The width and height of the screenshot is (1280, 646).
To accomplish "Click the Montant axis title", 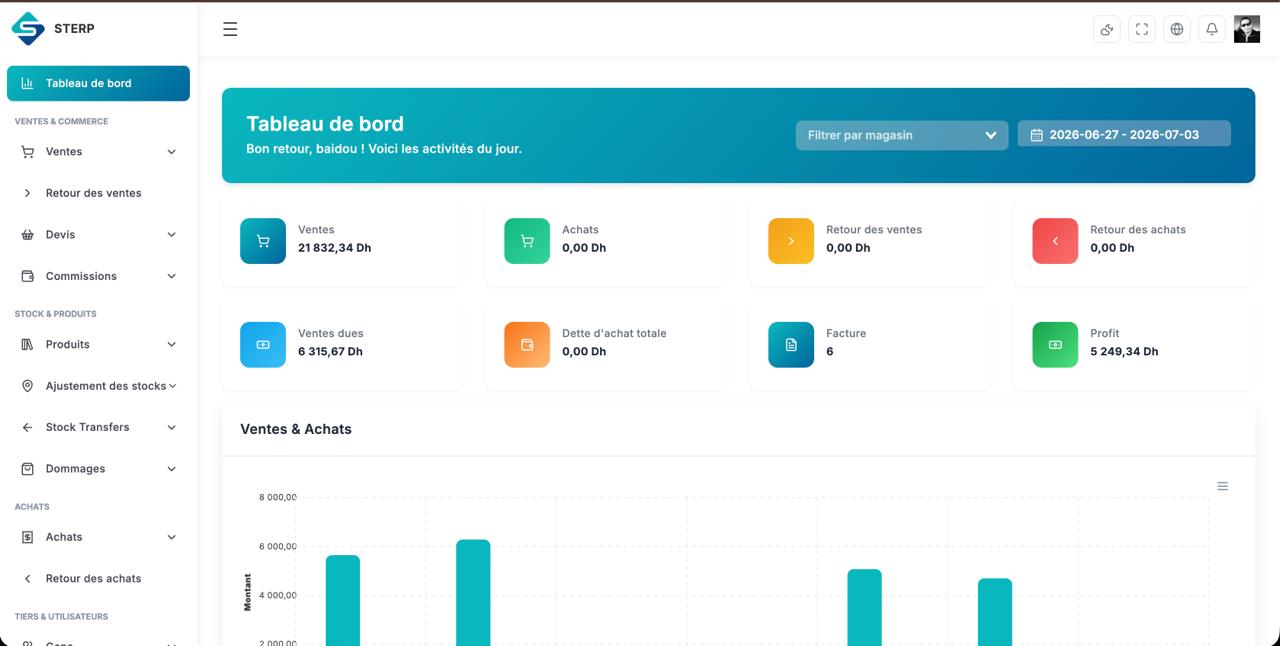I will pos(248,592).
